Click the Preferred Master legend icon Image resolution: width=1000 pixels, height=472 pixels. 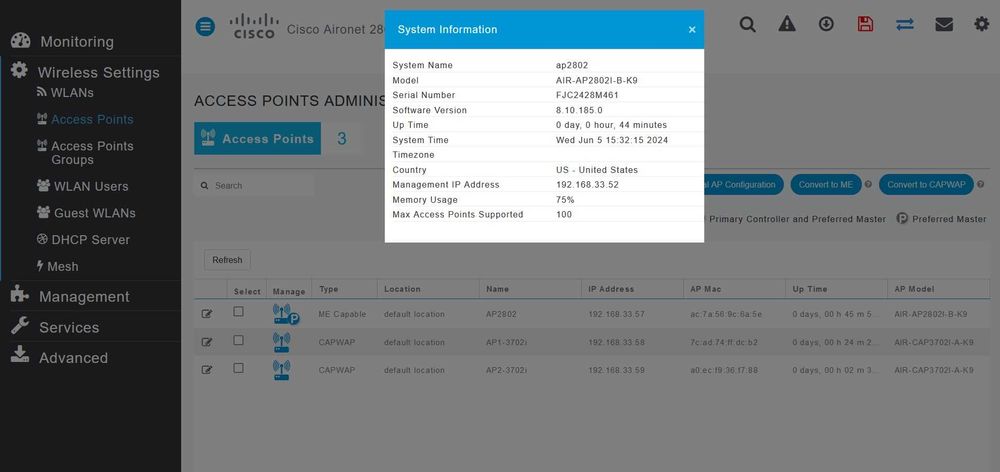pos(902,218)
